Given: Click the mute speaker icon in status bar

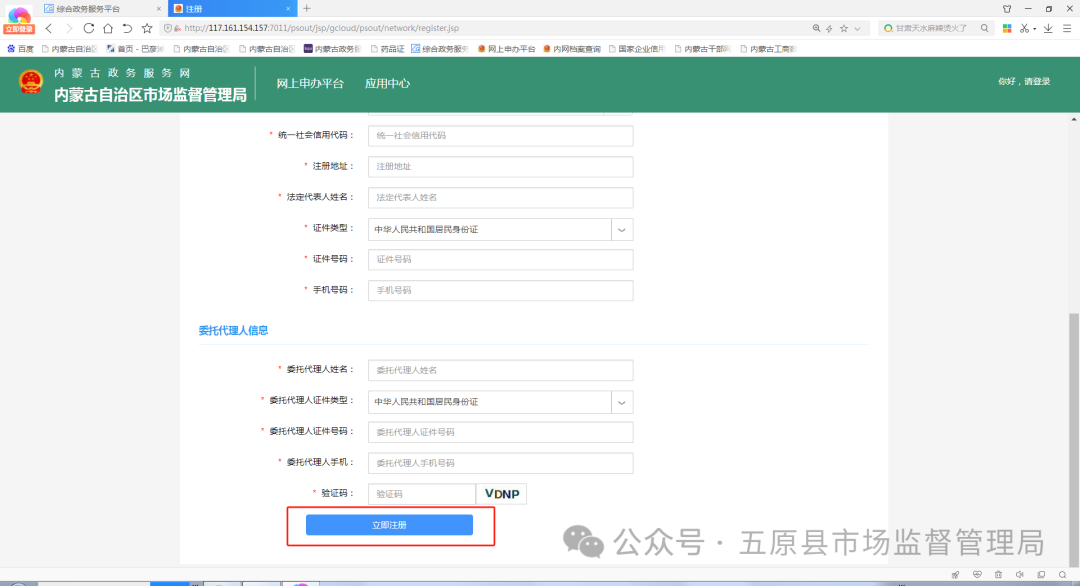Looking at the screenshot, I should pyautogui.click(x=1020, y=574).
